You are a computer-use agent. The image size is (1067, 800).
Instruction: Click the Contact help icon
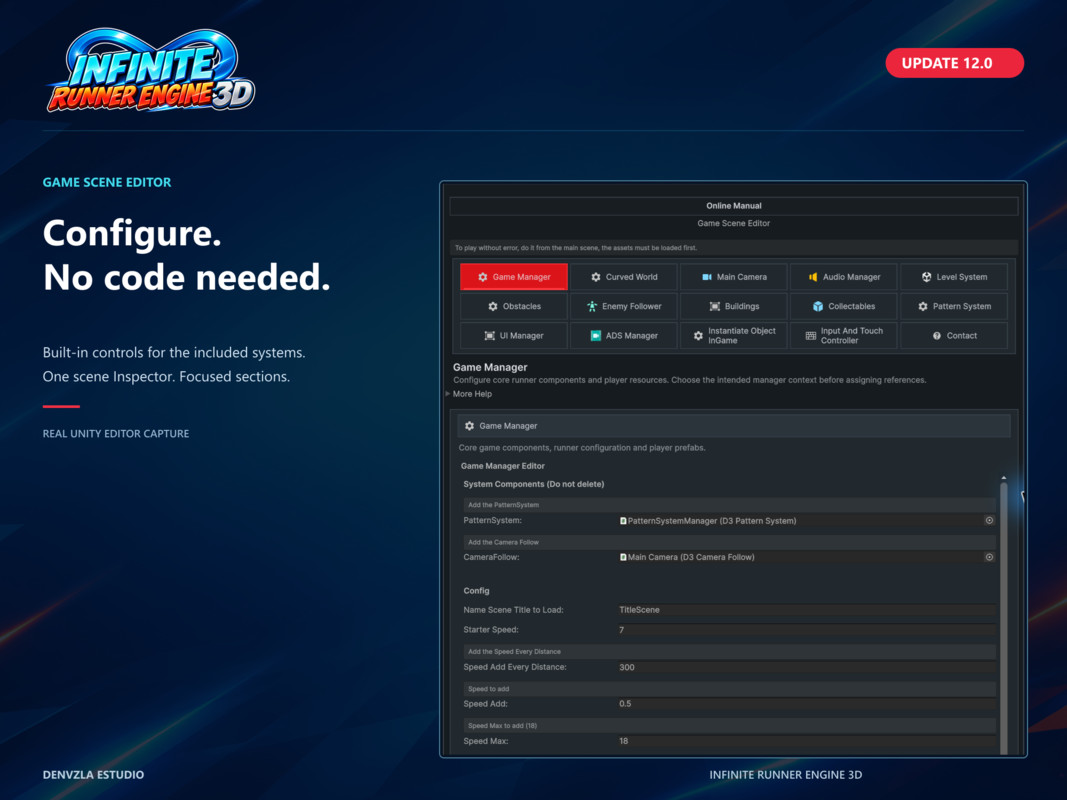click(937, 335)
